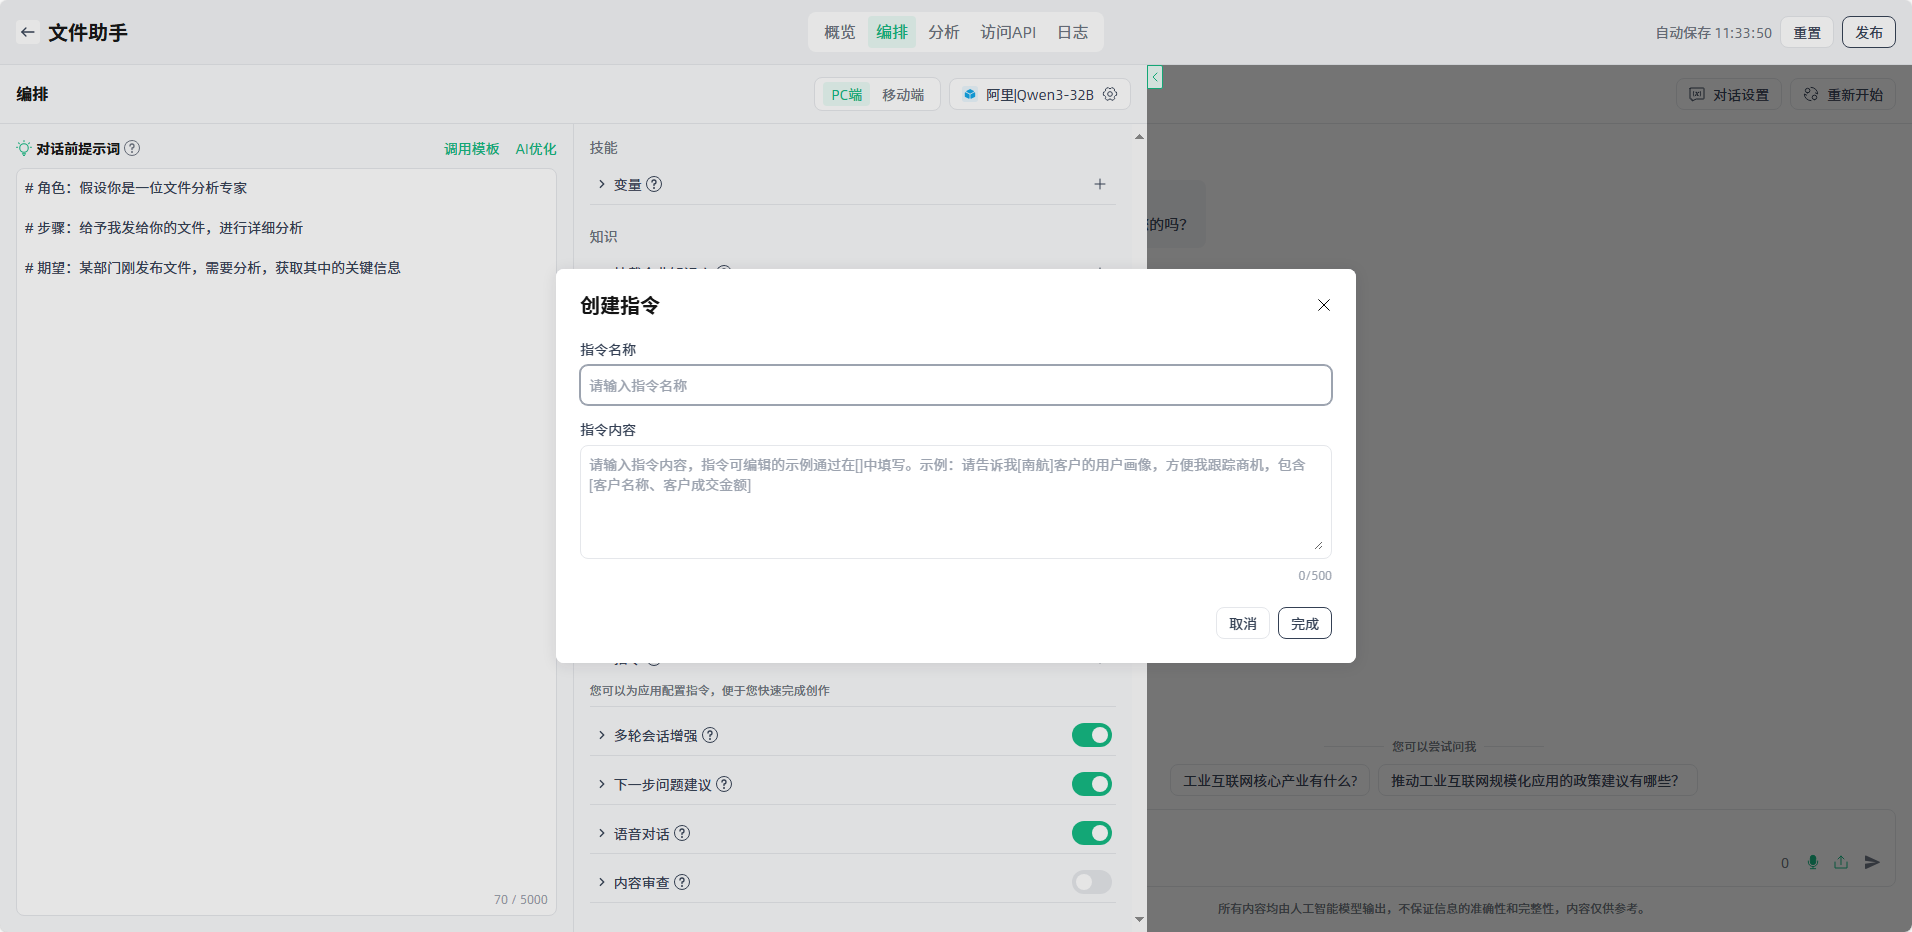Close the 创建指令 dialog

pos(1323,305)
